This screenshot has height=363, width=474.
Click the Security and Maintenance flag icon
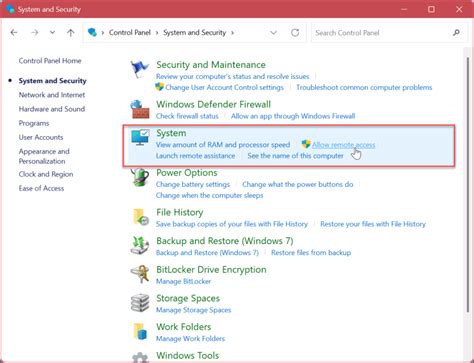[x=139, y=69]
